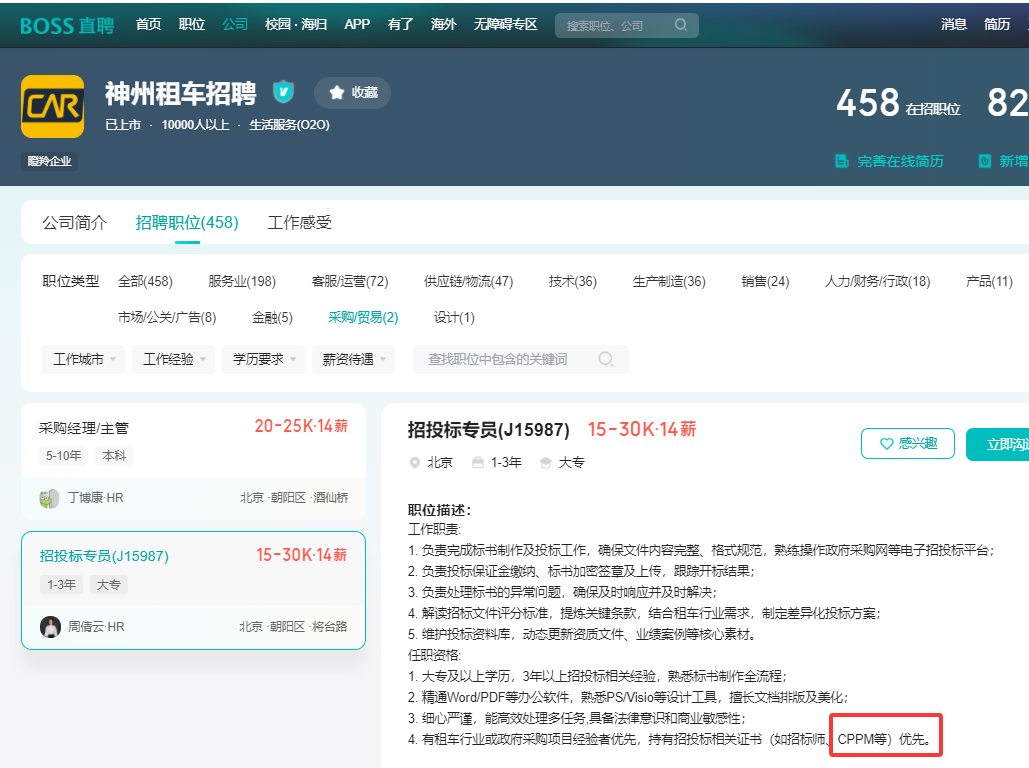Click the 神州租车 CAR company logo
This screenshot has width=1029, height=768.
(52, 104)
